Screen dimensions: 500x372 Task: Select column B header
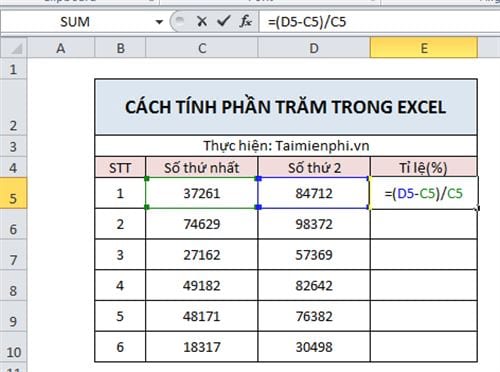[120, 48]
